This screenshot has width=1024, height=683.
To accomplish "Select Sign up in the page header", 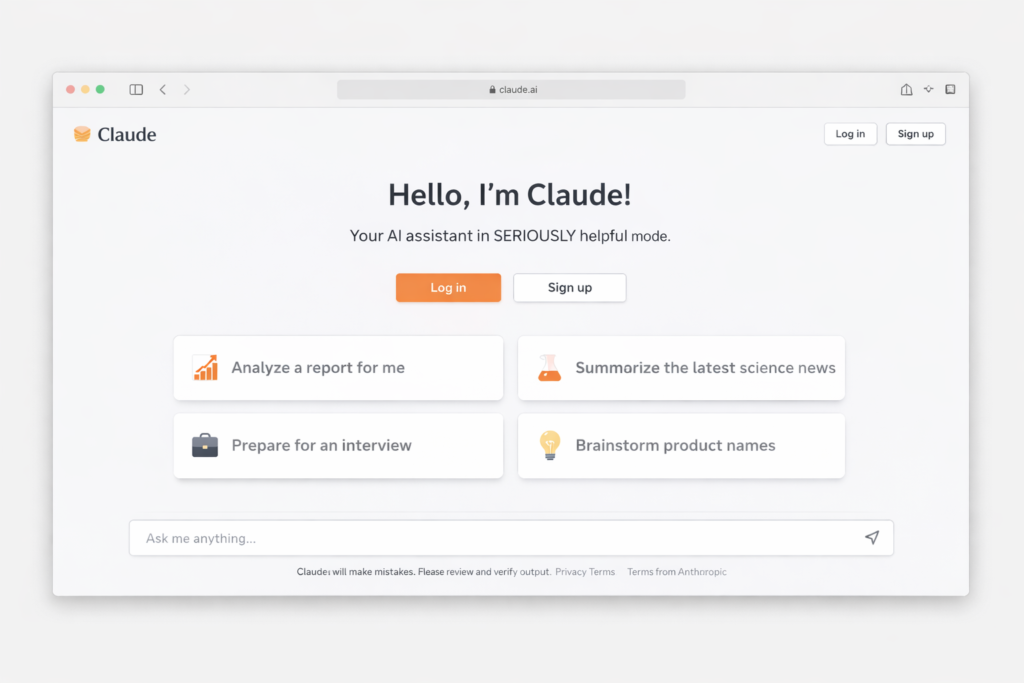I will pyautogui.click(x=915, y=134).
